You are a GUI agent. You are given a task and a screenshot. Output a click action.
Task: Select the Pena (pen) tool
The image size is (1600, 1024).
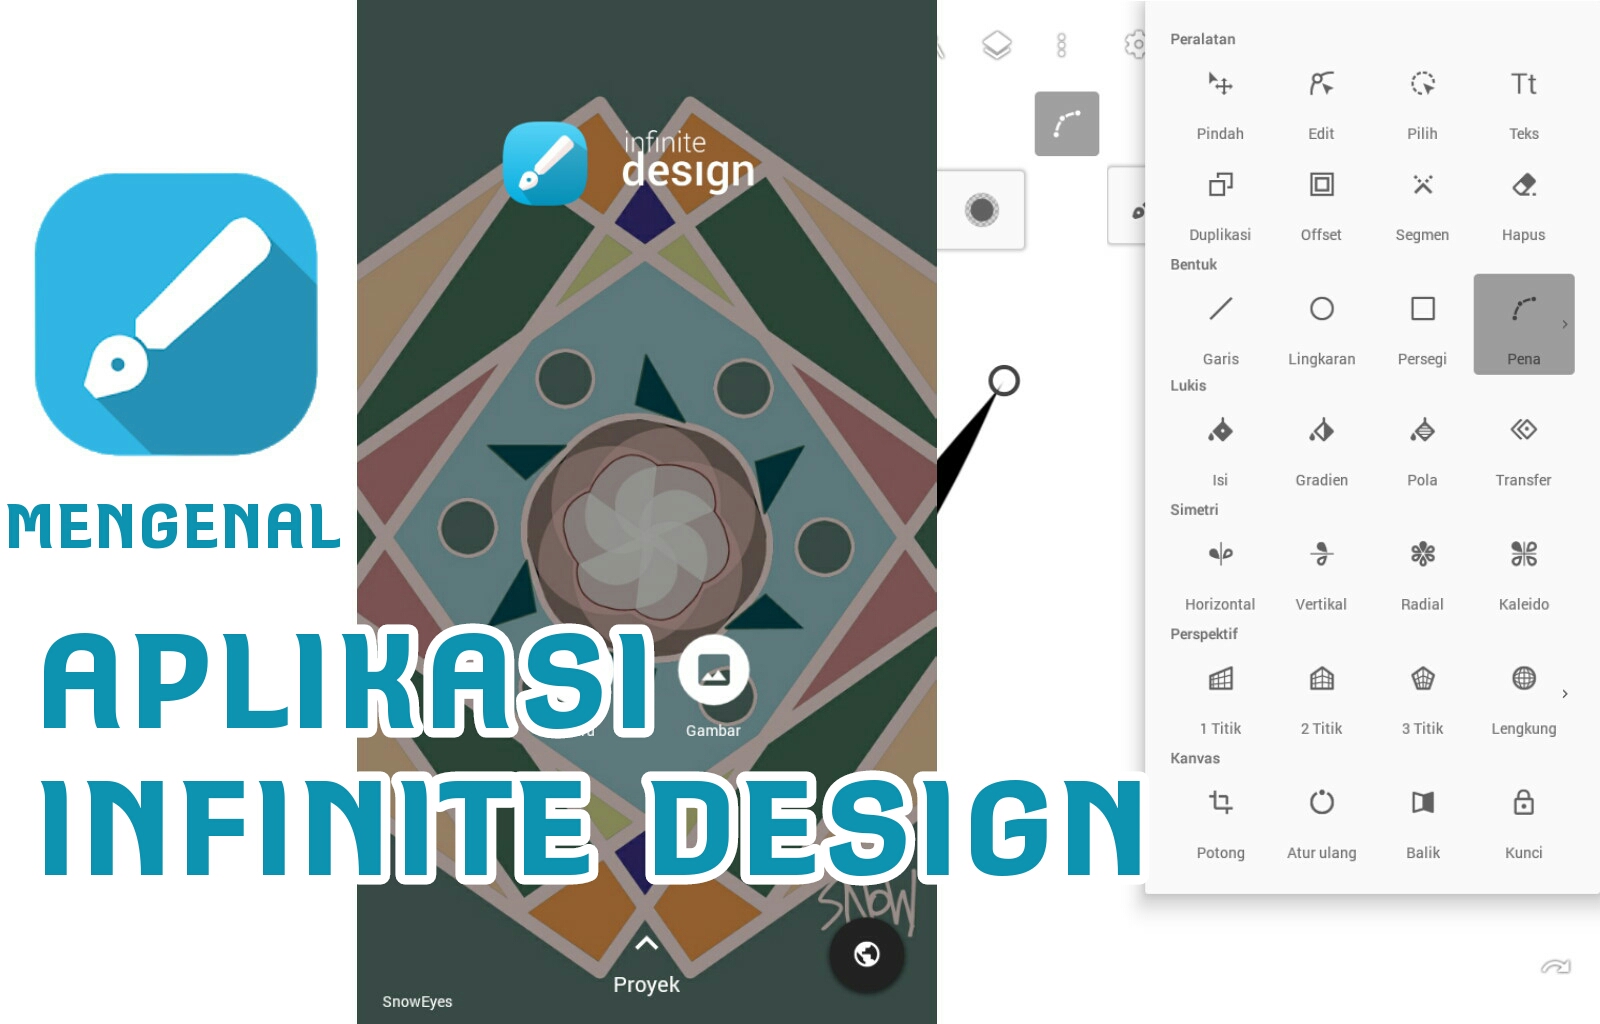[1523, 322]
